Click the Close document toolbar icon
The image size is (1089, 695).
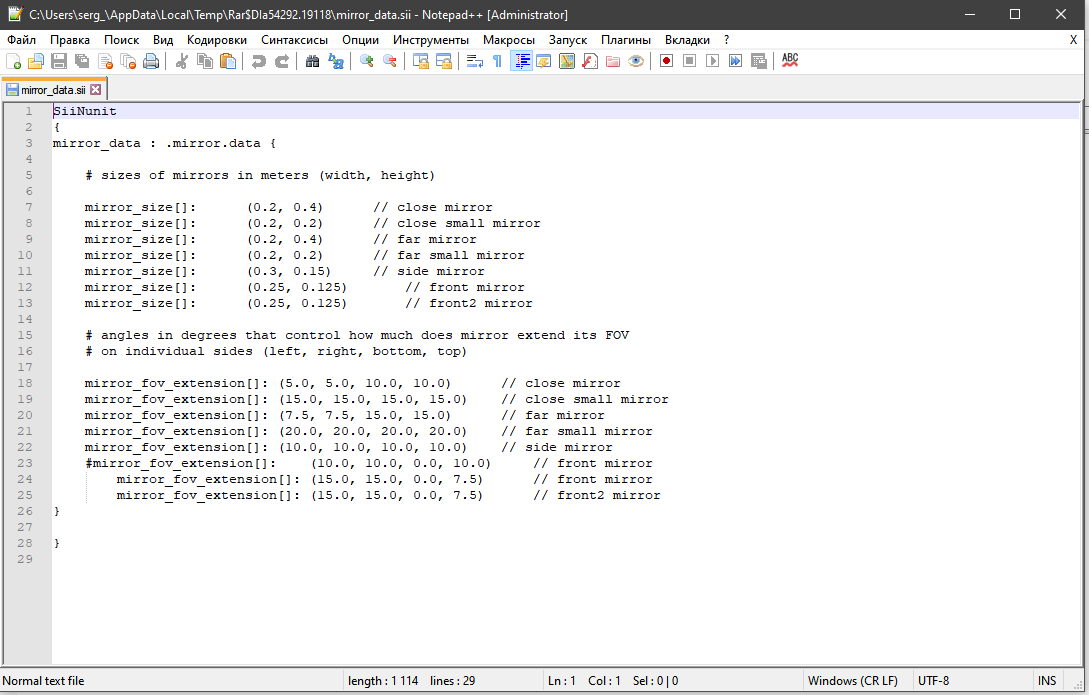(105, 61)
